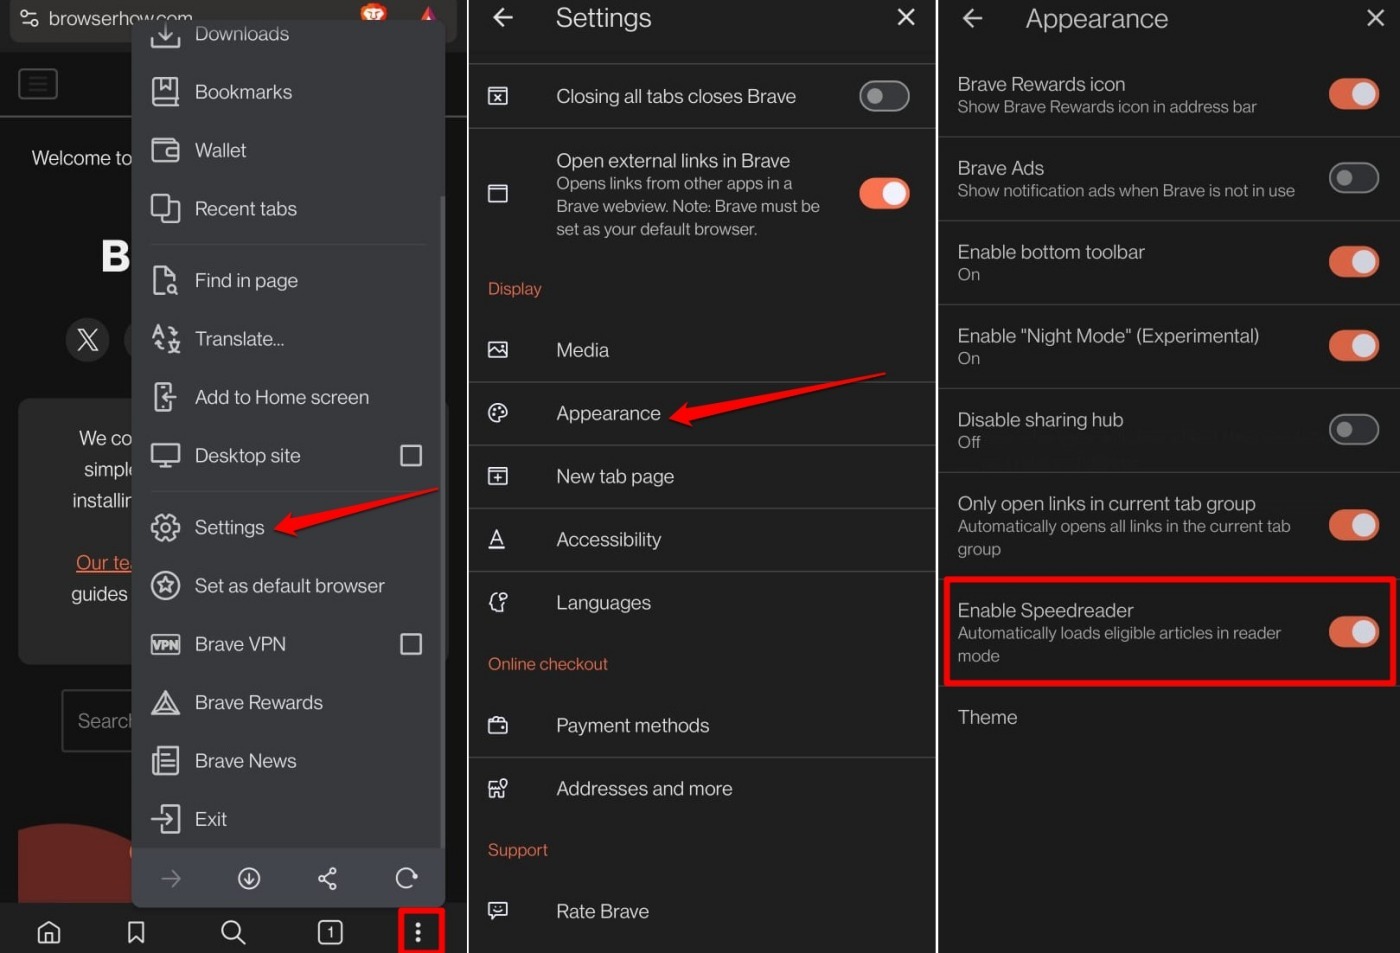This screenshot has width=1400, height=953.
Task: Go back from the Settings screen
Action: 503,18
